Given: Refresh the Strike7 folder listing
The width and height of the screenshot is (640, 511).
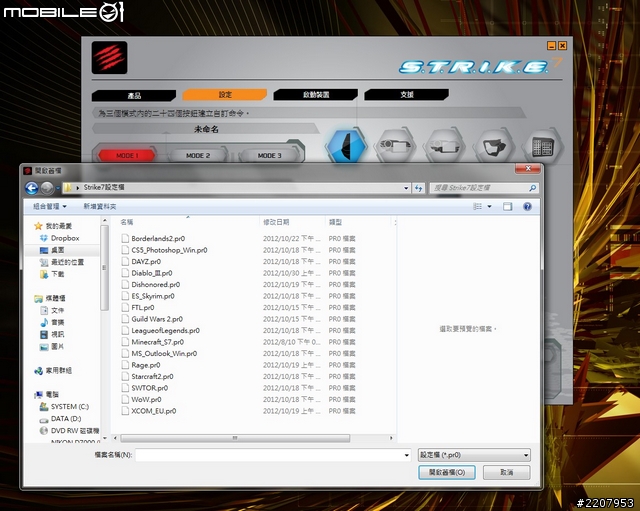Looking at the screenshot, I should pos(418,188).
